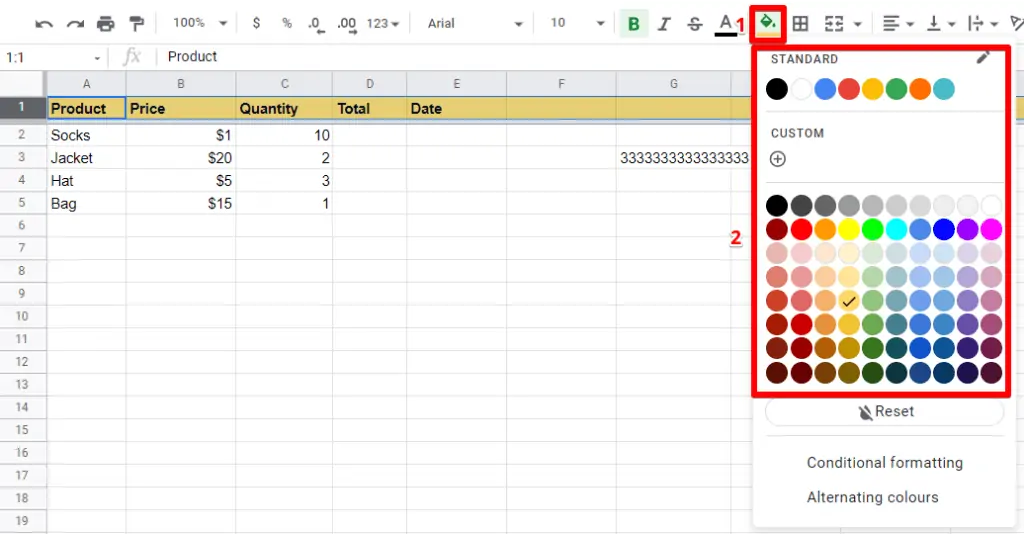The image size is (1024, 534).
Task: Choose Conditional formatting option
Action: click(x=884, y=463)
